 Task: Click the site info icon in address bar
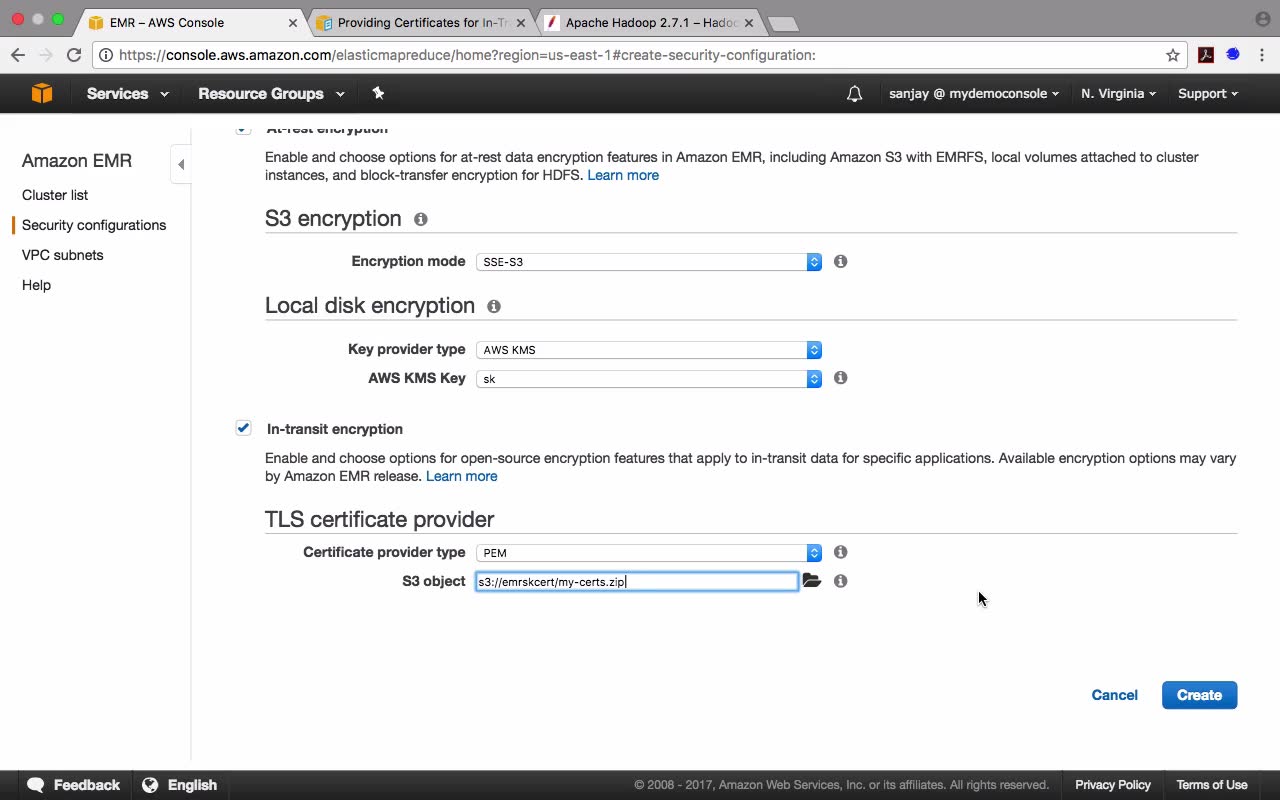coord(106,55)
